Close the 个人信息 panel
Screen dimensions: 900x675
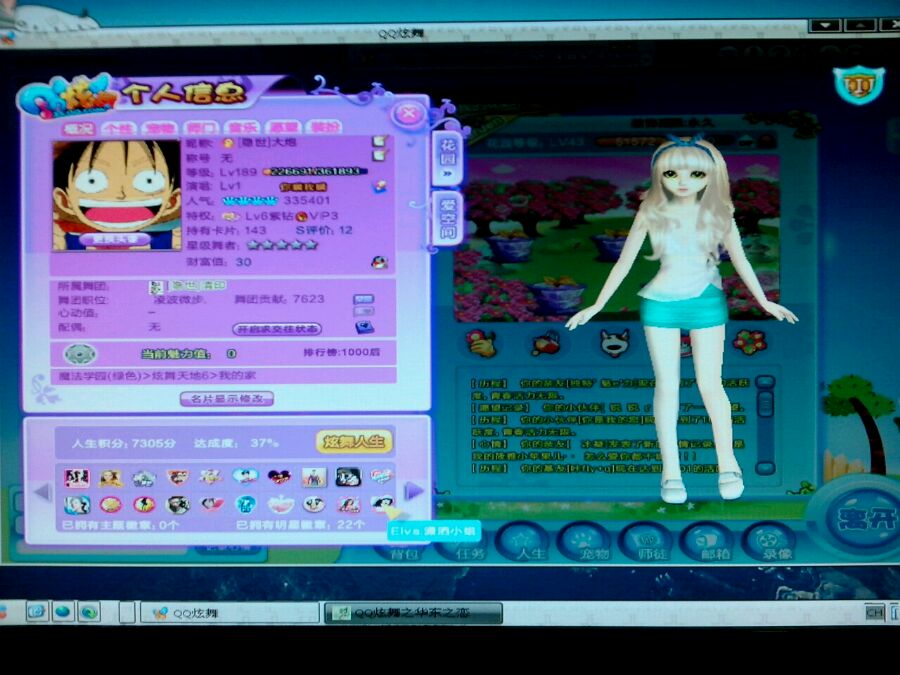click(x=409, y=113)
